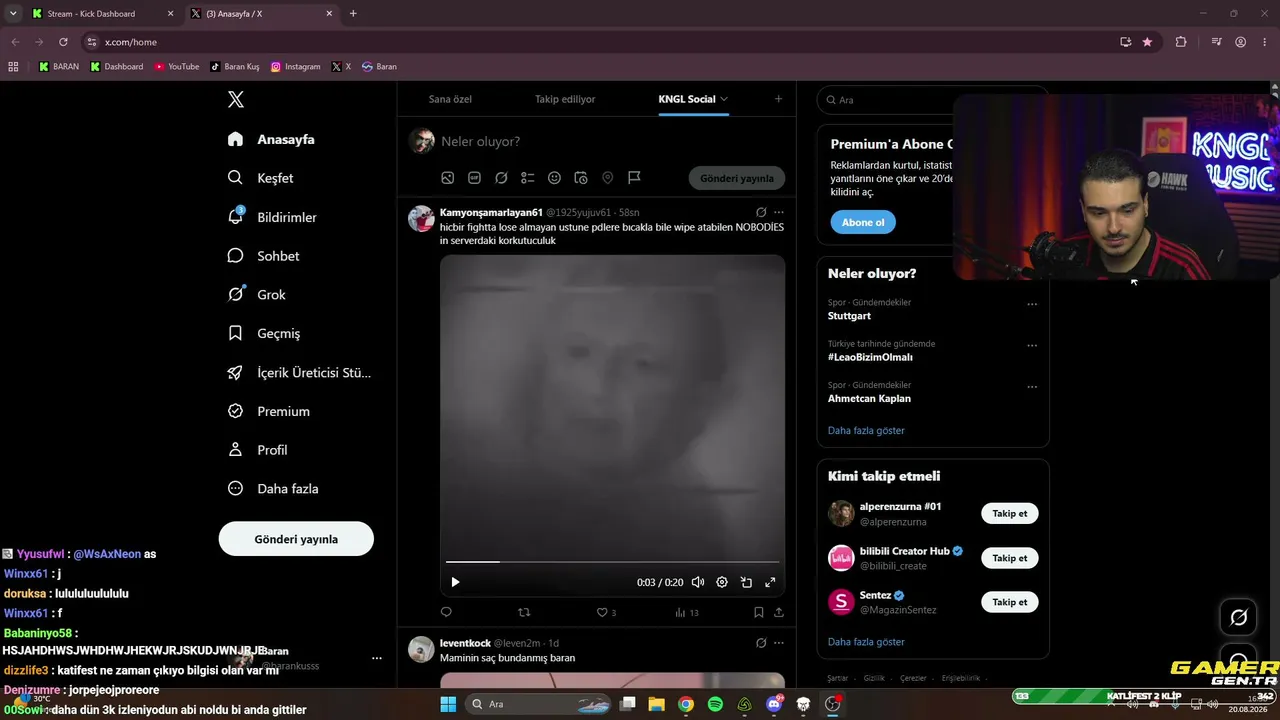Image resolution: width=1280 pixels, height=720 pixels.
Task: Ask Grok about leventkock post
Action: tap(761, 643)
